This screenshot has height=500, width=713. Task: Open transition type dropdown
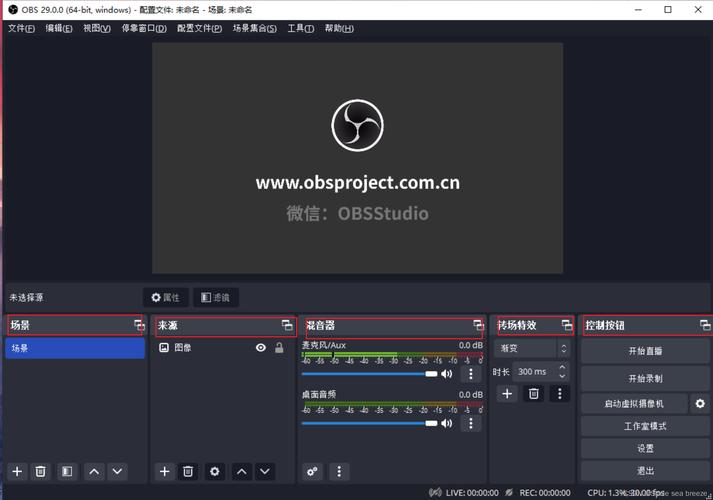(x=532, y=349)
